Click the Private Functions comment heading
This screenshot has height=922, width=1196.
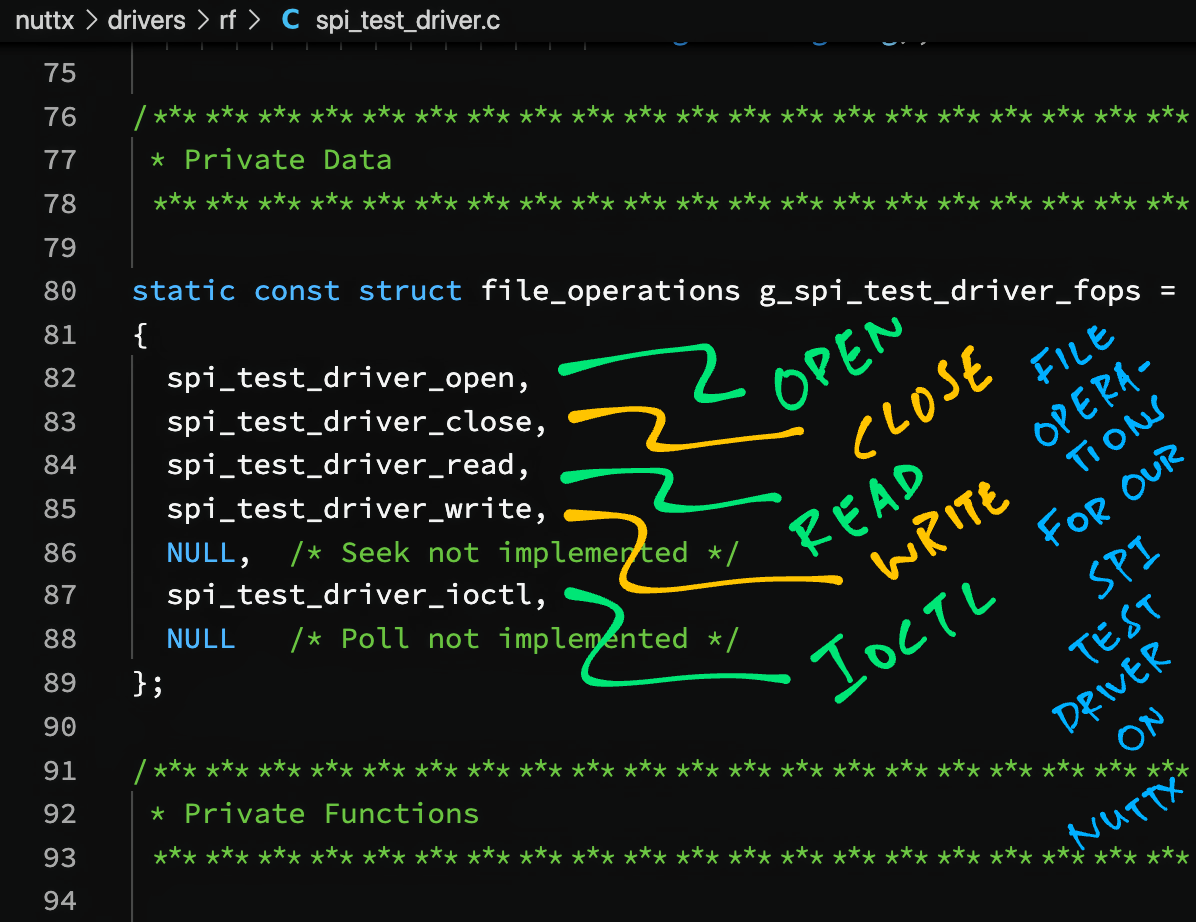click(331, 814)
